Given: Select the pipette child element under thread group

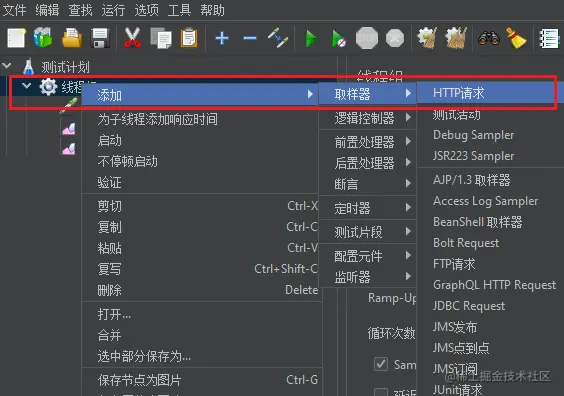Looking at the screenshot, I should pos(69,105).
